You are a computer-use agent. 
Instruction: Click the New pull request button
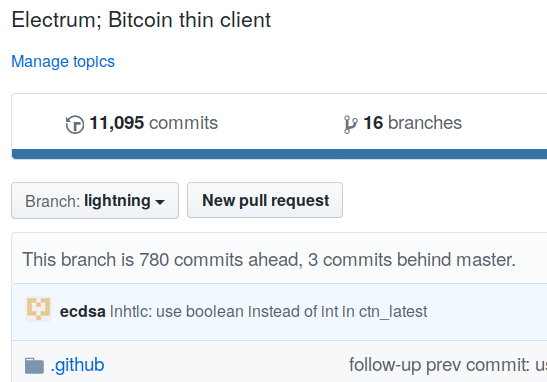(x=265, y=200)
